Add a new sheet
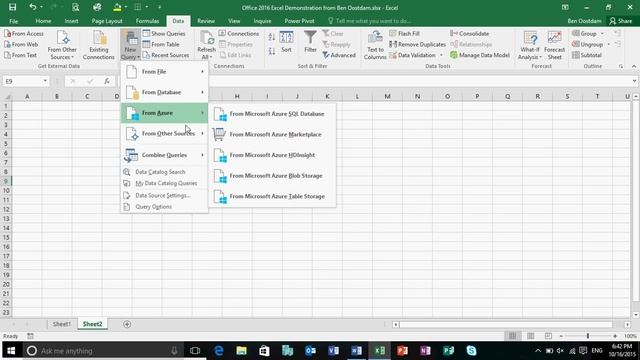Image resolution: width=640 pixels, height=360 pixels. click(127, 324)
